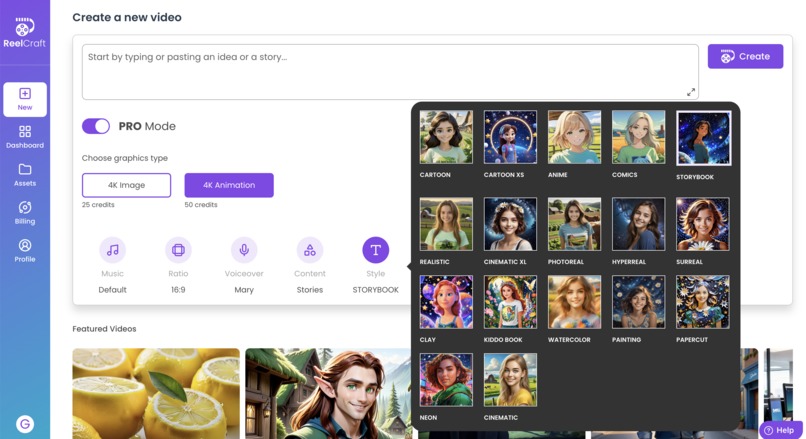This screenshot has width=806, height=439.
Task: Select 4K Image graphics type
Action: 126,185
